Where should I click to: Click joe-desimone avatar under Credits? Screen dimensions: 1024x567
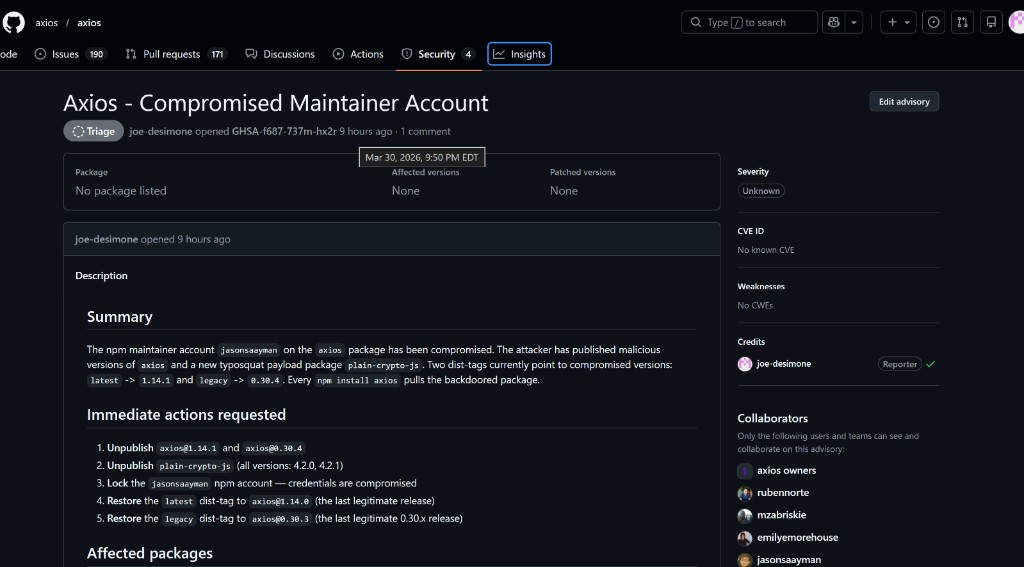point(744,364)
